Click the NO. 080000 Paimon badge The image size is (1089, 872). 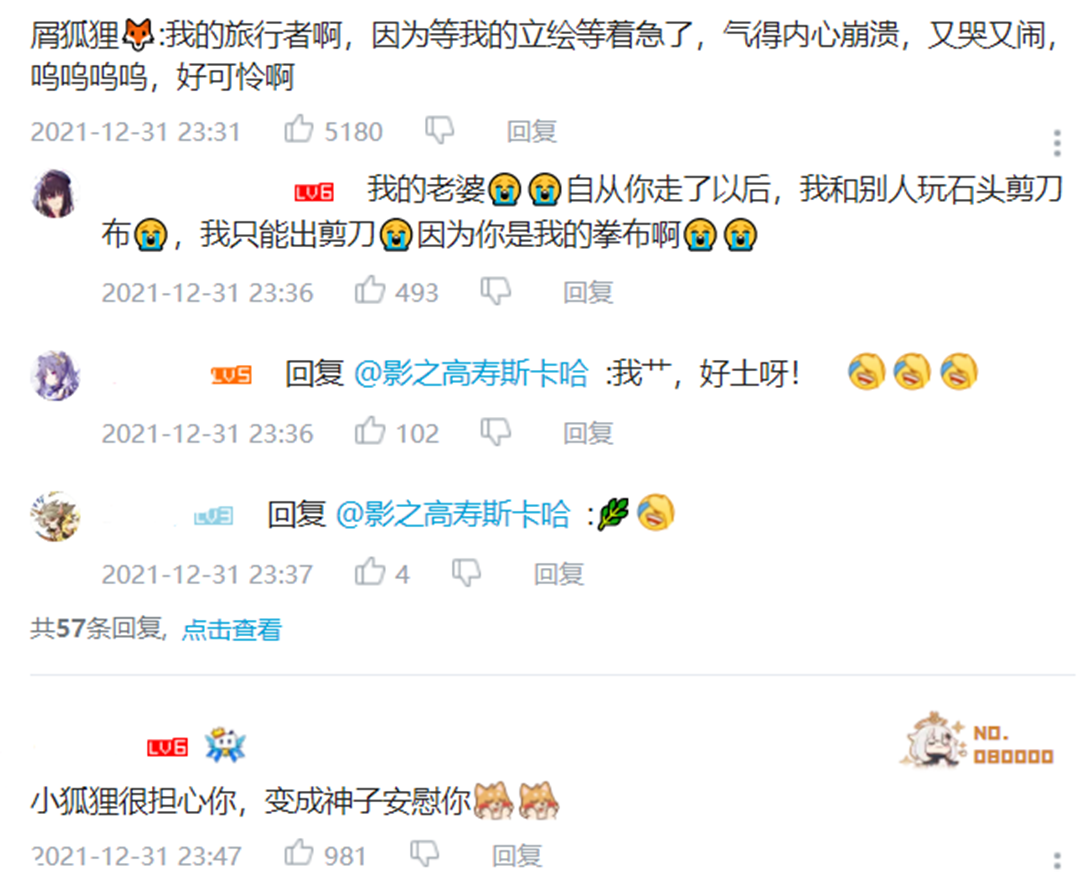[x=976, y=740]
